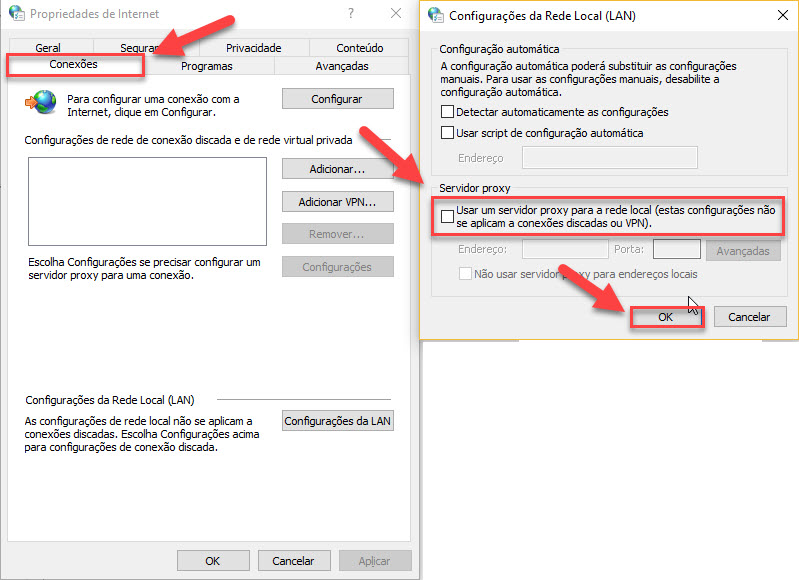Click the Configurar button
Image resolution: width=799 pixels, height=580 pixels.
[x=337, y=99]
